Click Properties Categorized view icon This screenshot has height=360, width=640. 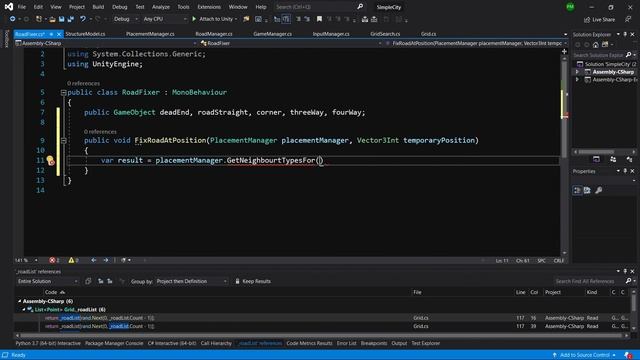coord(577,190)
